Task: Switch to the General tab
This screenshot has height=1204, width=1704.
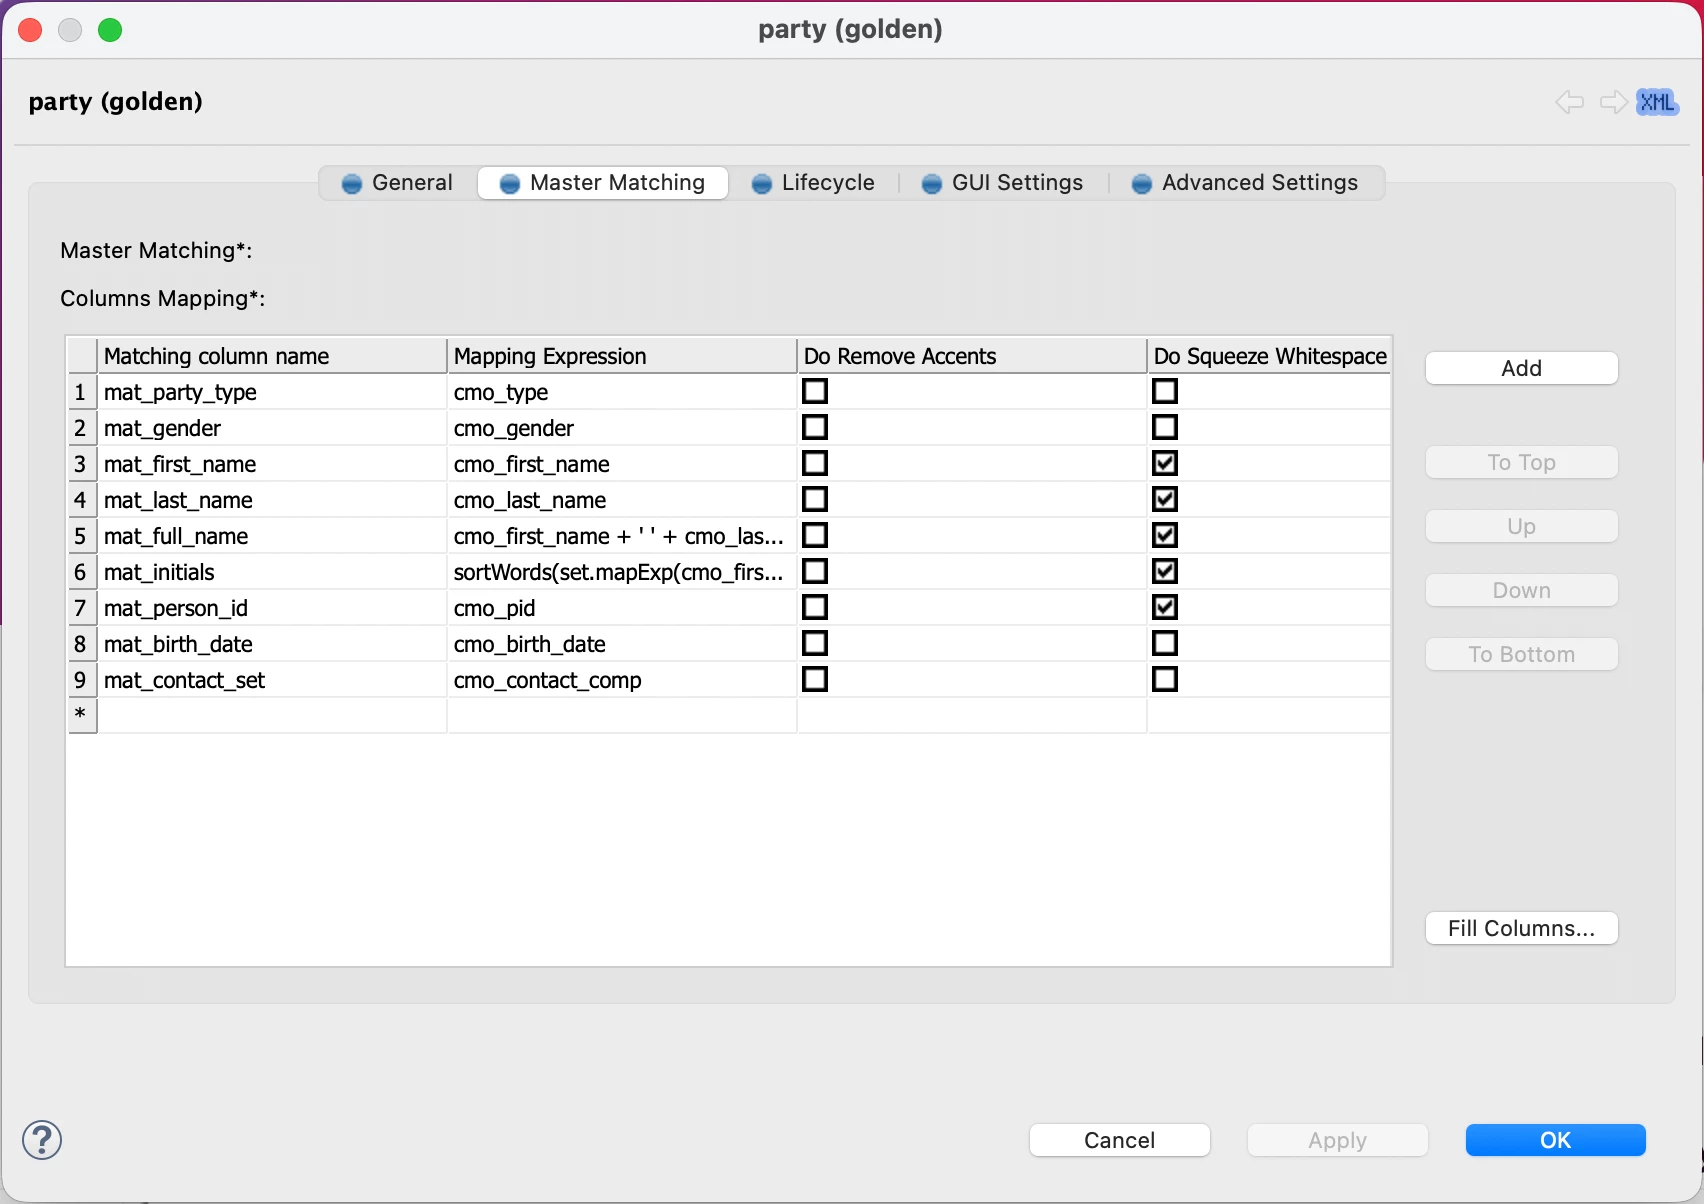Action: tap(398, 183)
